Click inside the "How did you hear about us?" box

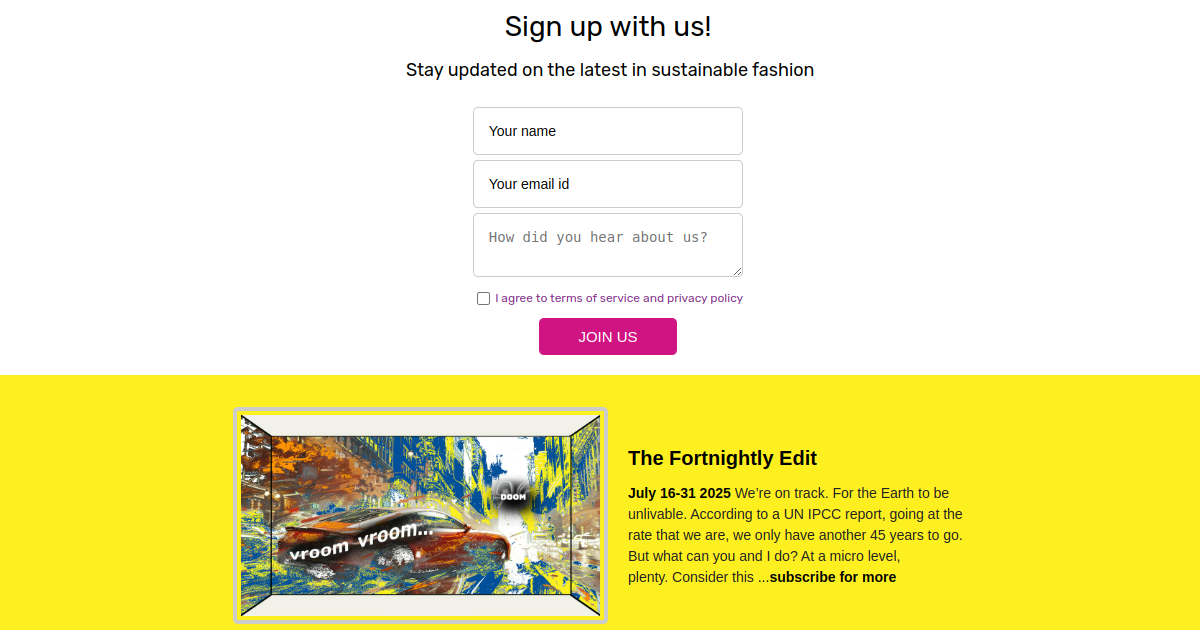pos(607,245)
